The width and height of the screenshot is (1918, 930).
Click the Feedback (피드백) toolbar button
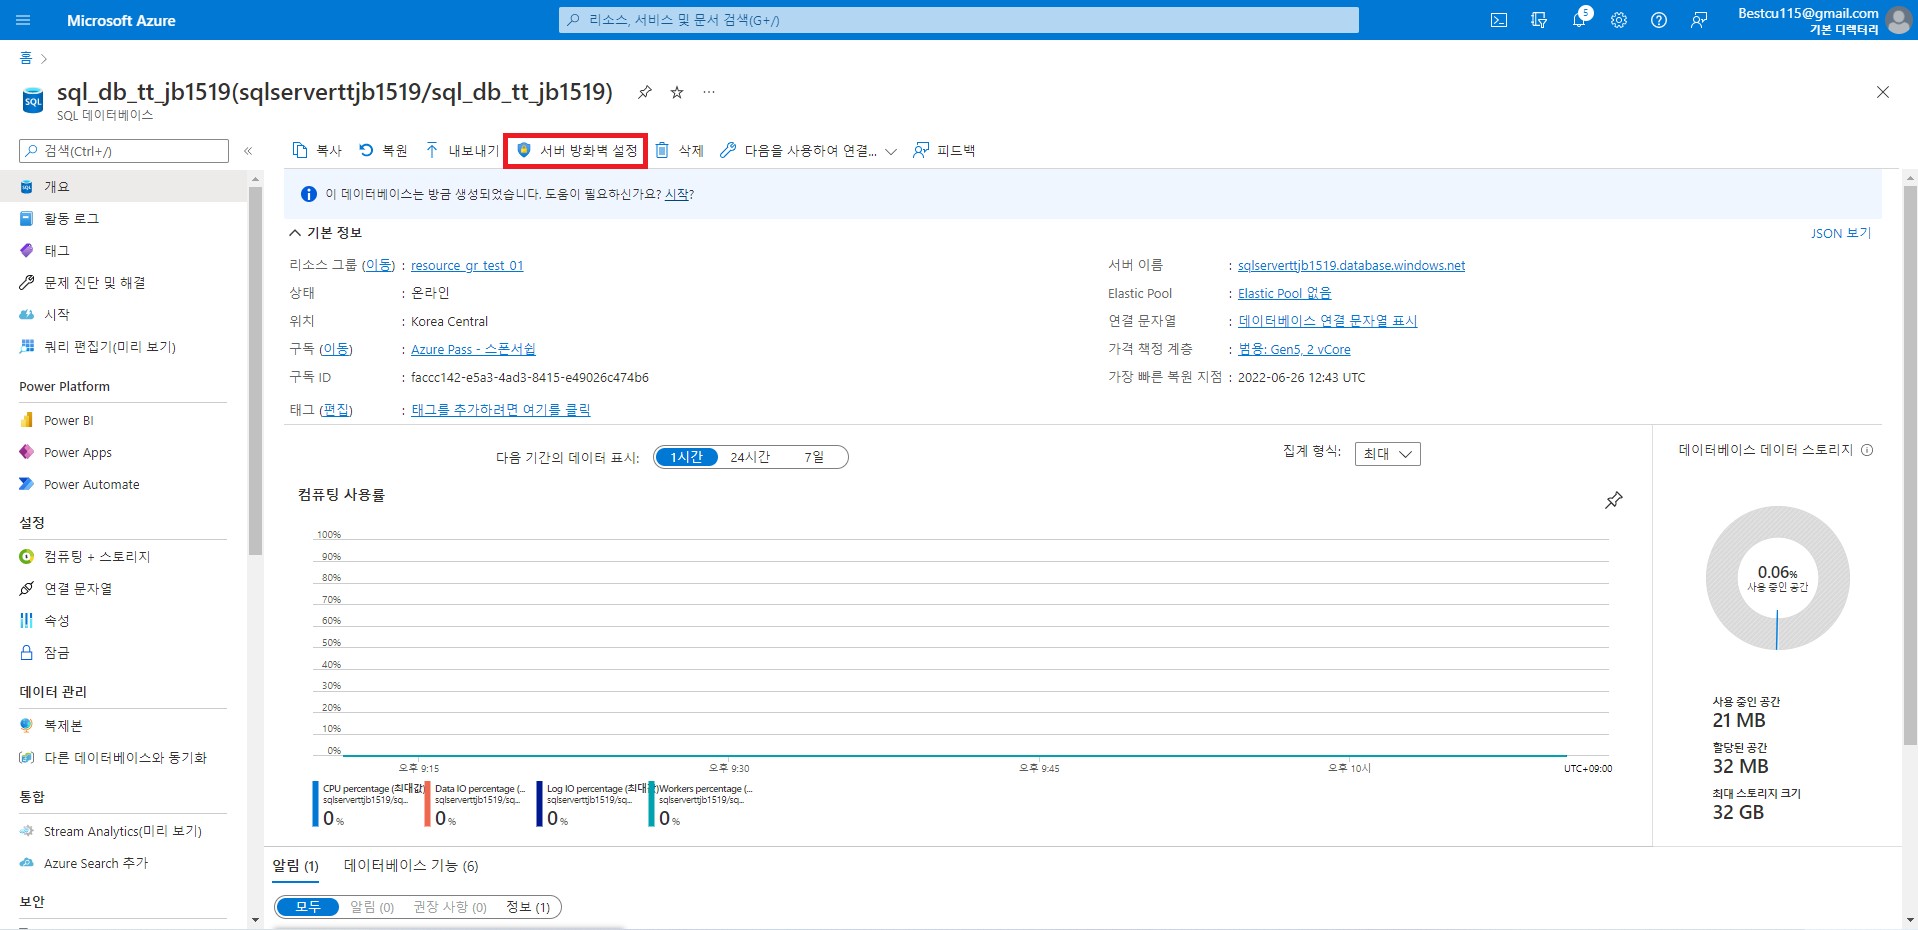944,150
